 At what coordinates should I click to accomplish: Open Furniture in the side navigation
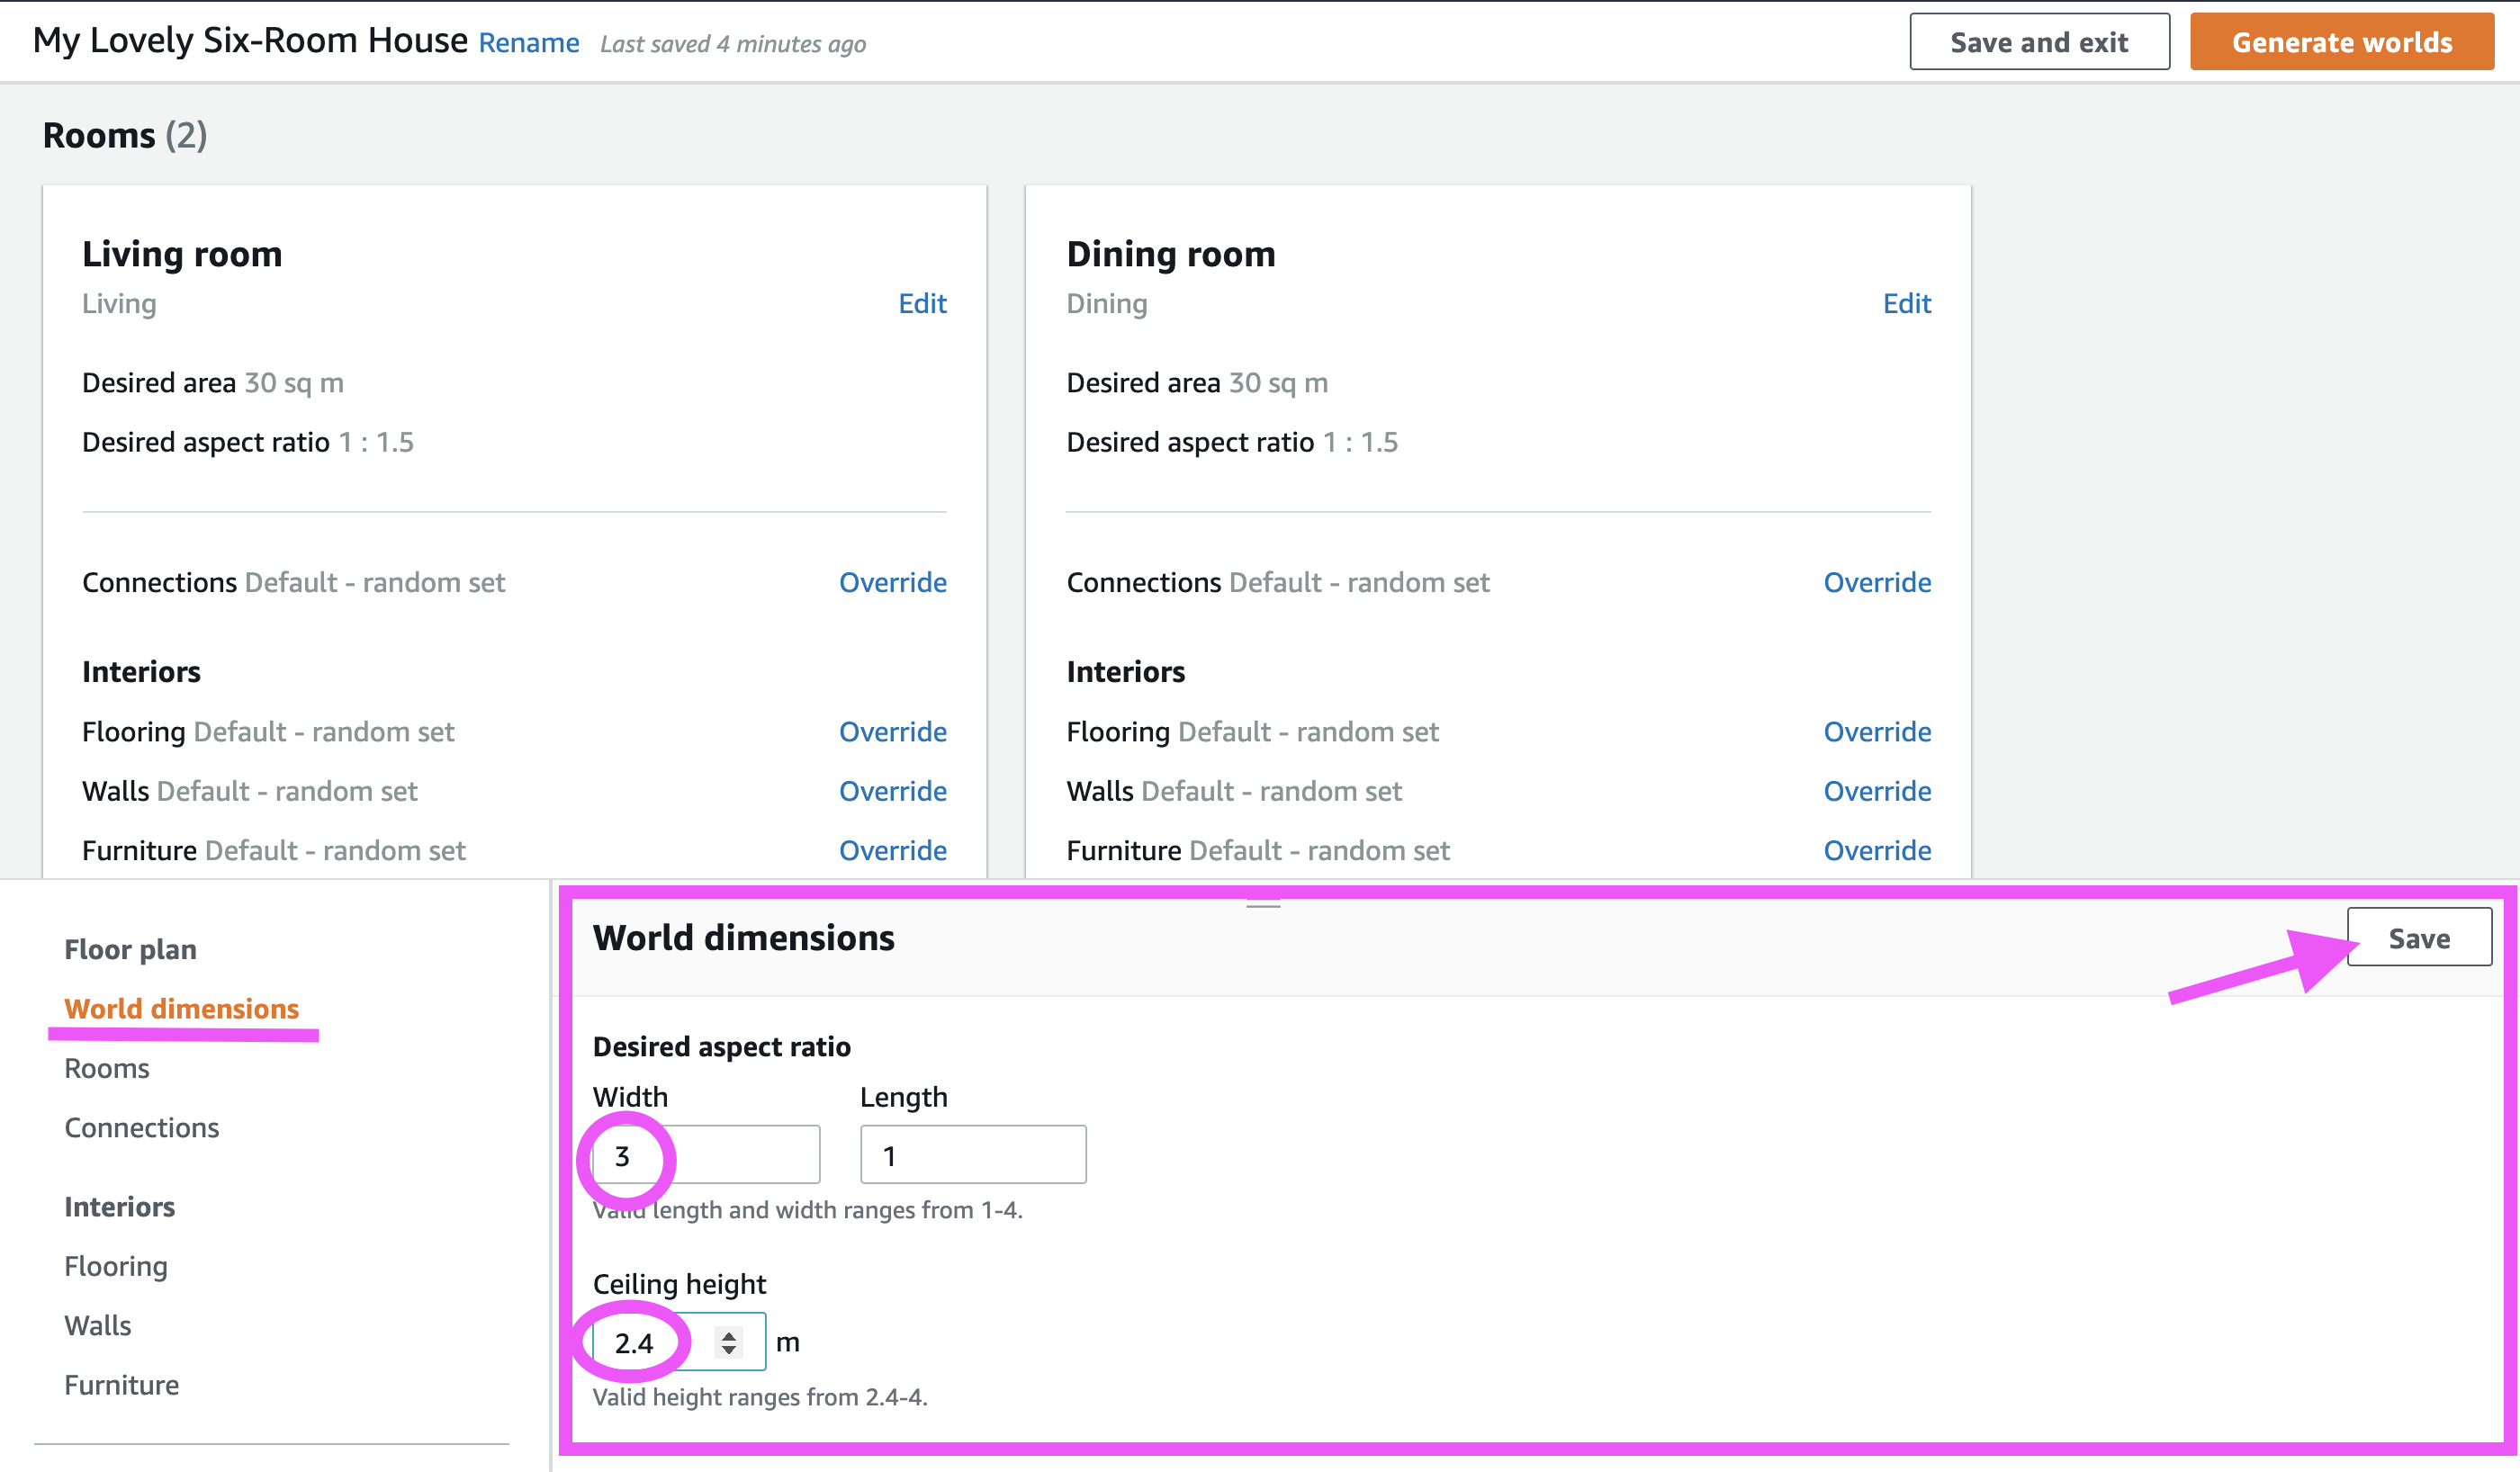click(x=121, y=1384)
